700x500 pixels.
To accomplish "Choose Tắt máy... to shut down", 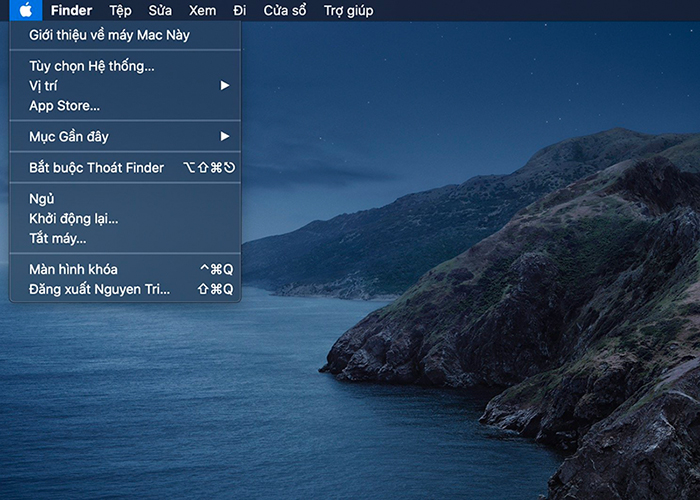I will [125, 238].
